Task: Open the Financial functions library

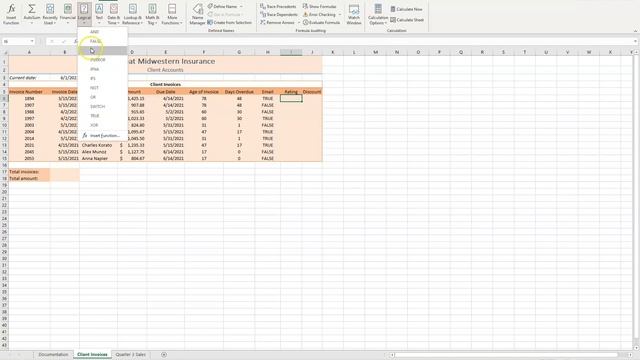Action: (68, 14)
